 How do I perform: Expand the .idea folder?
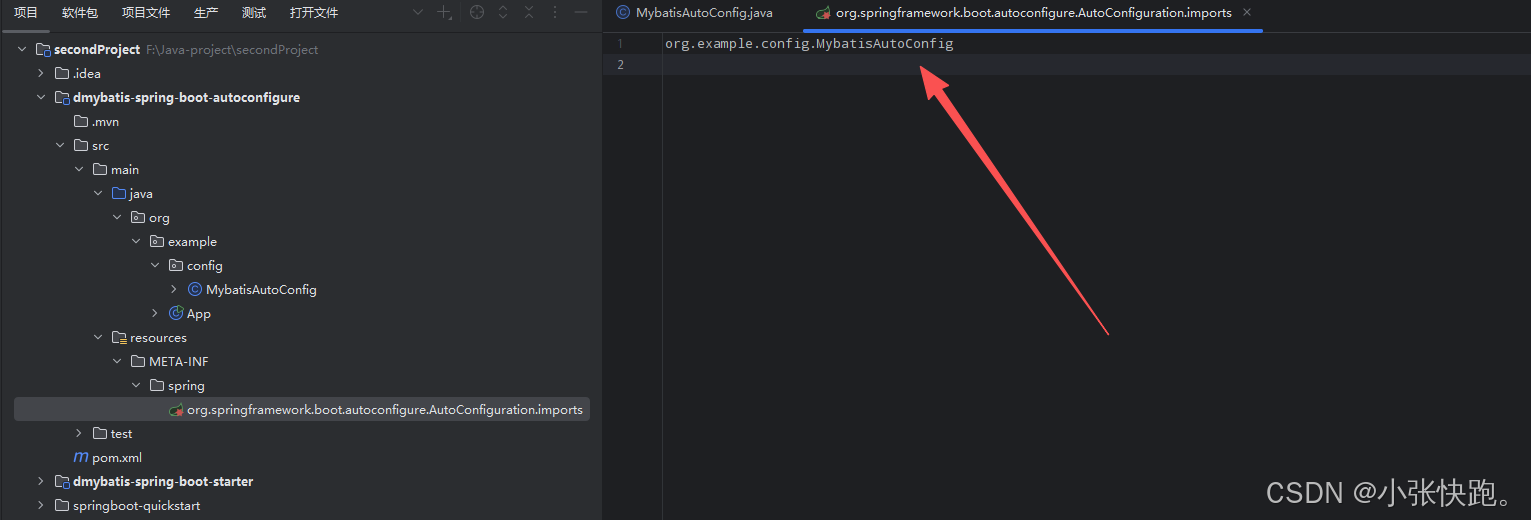41,73
